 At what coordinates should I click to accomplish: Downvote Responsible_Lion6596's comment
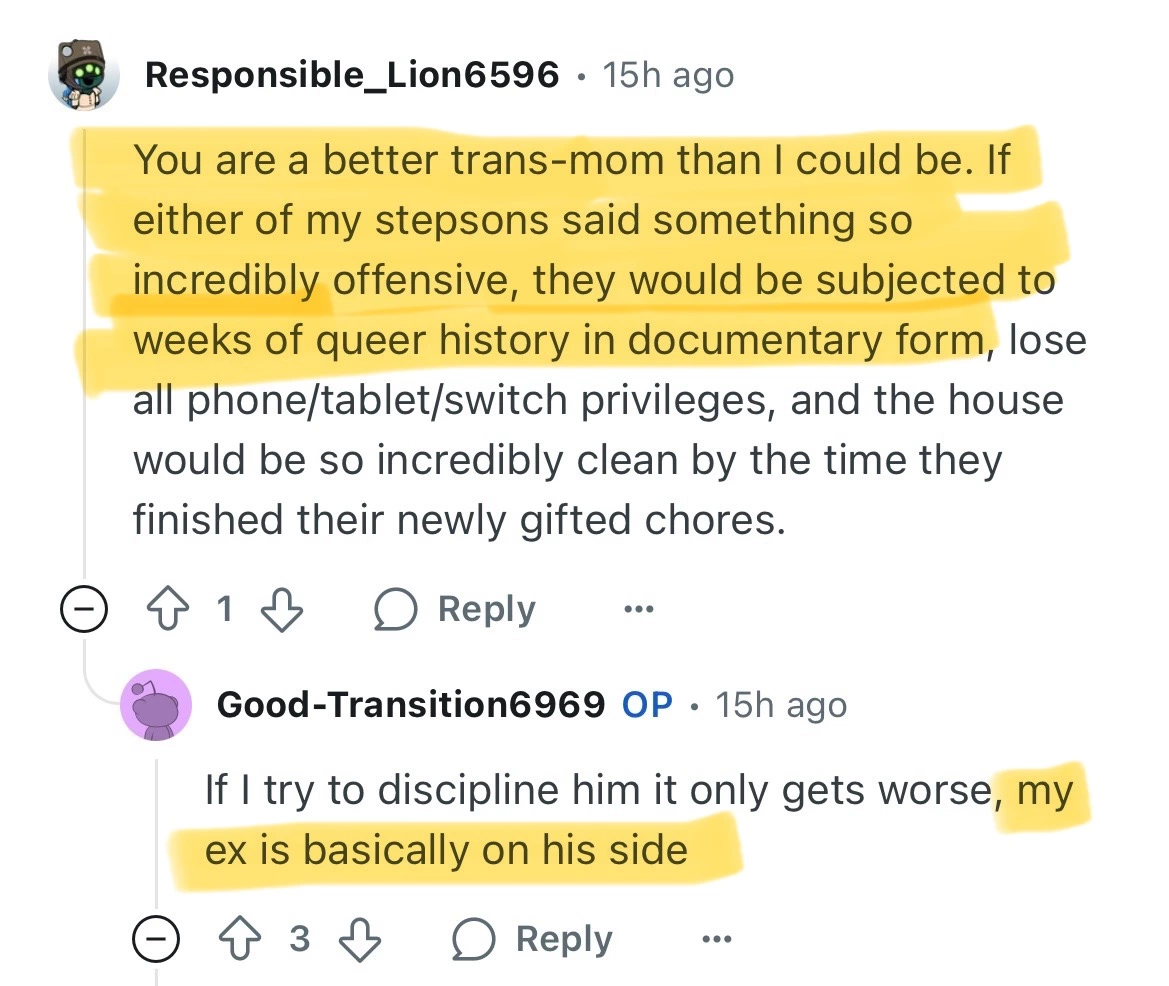click(283, 610)
